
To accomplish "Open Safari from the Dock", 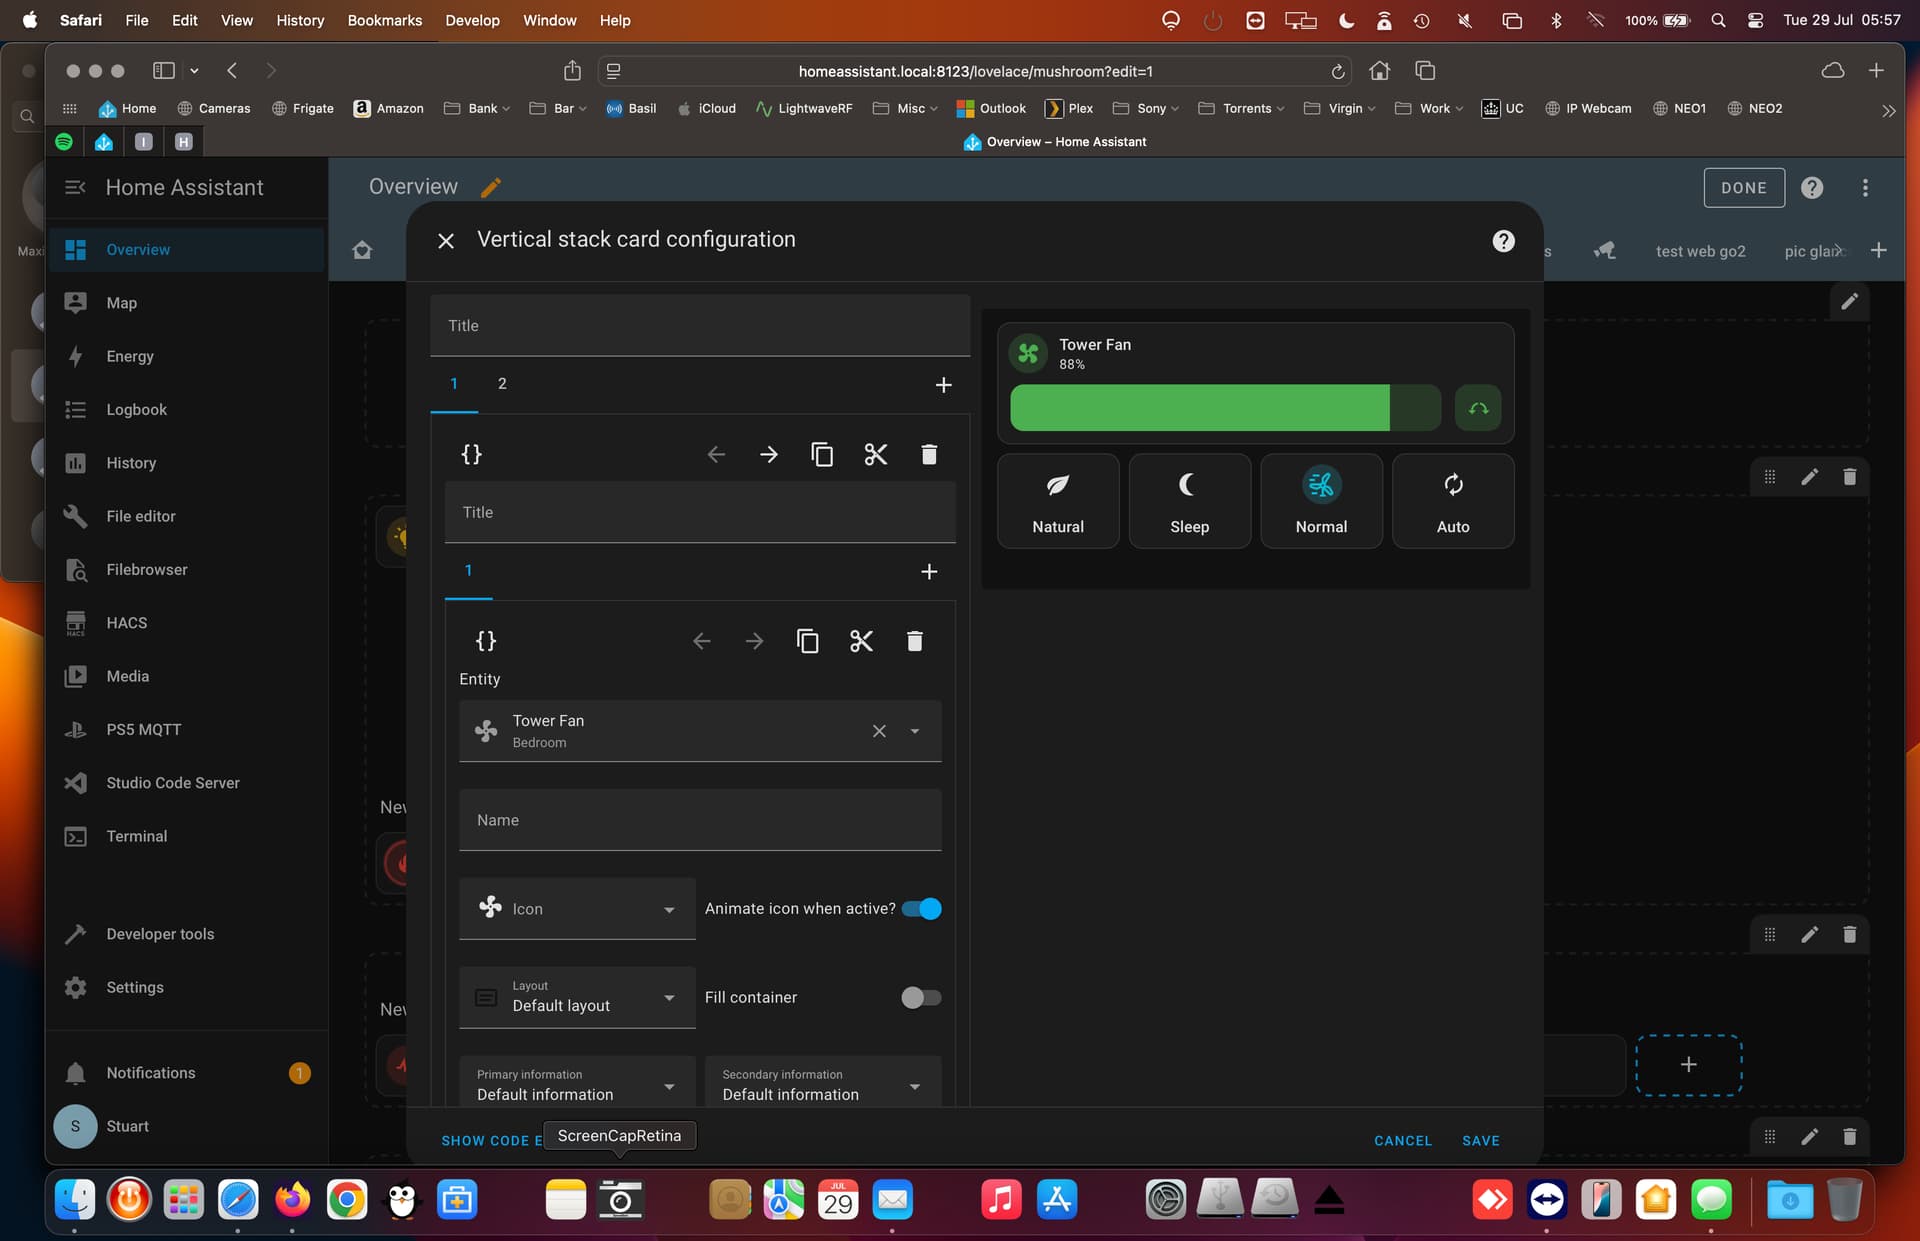I will pos(238,1199).
